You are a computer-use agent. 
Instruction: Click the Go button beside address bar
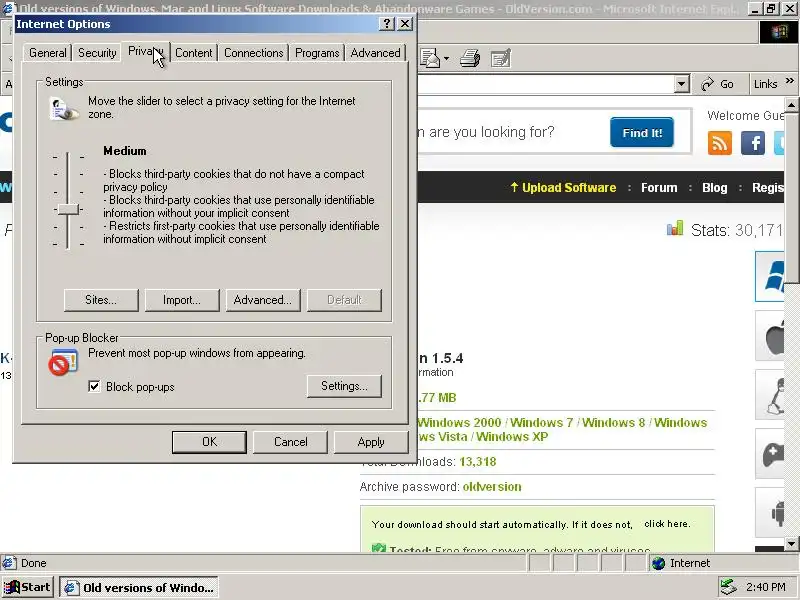(x=717, y=84)
